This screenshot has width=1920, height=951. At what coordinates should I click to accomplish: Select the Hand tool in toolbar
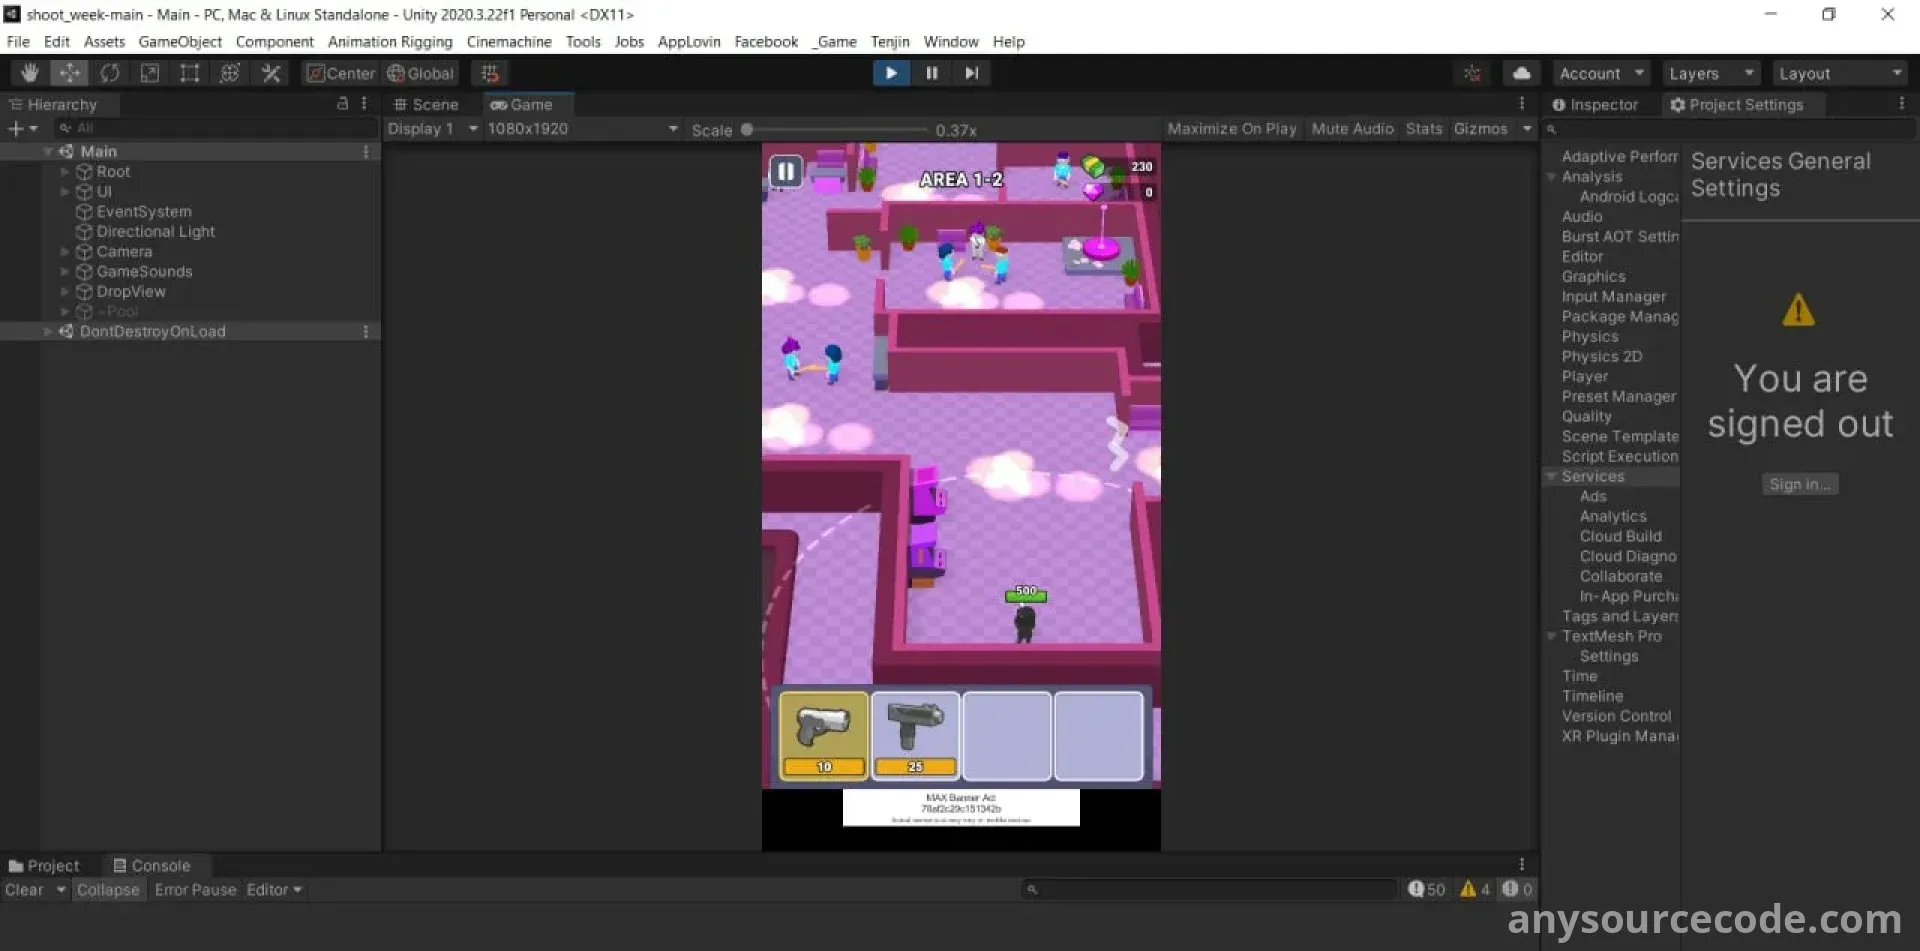pyautogui.click(x=30, y=73)
